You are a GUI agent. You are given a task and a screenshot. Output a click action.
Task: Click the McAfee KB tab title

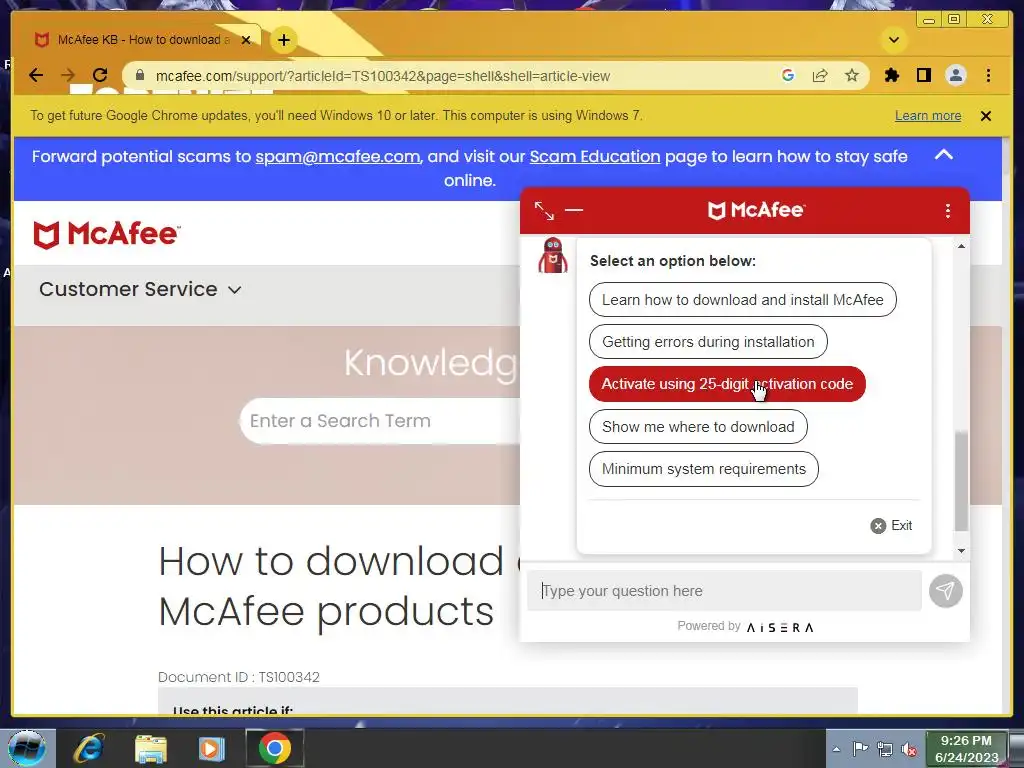144,40
